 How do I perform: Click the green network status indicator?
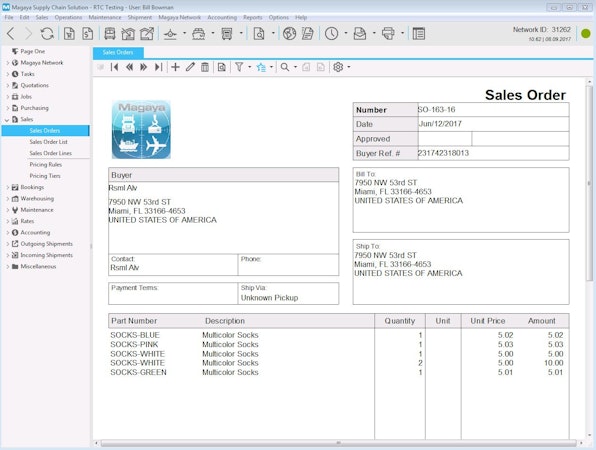(x=586, y=34)
